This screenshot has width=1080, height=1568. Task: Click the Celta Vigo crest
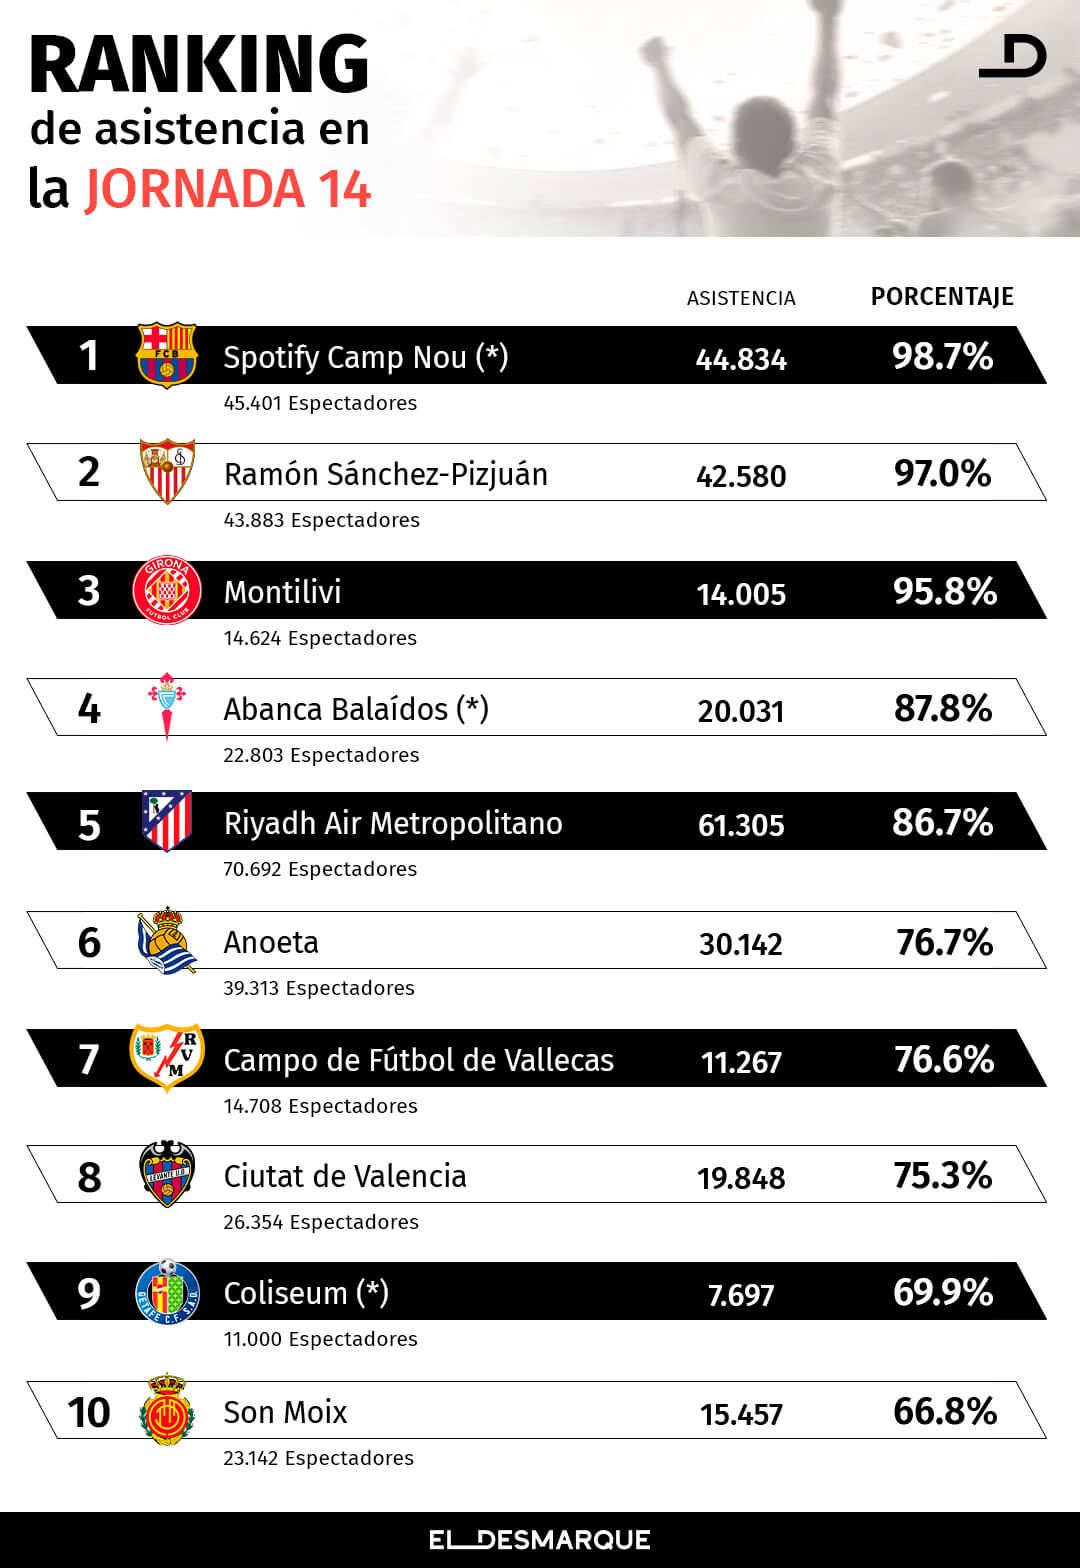[167, 706]
